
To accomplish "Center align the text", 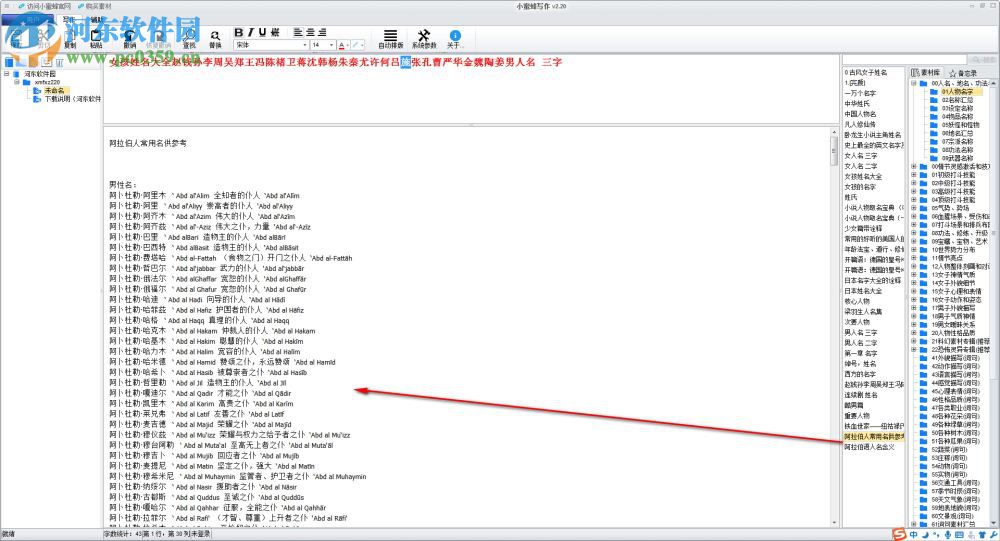I will point(310,33).
